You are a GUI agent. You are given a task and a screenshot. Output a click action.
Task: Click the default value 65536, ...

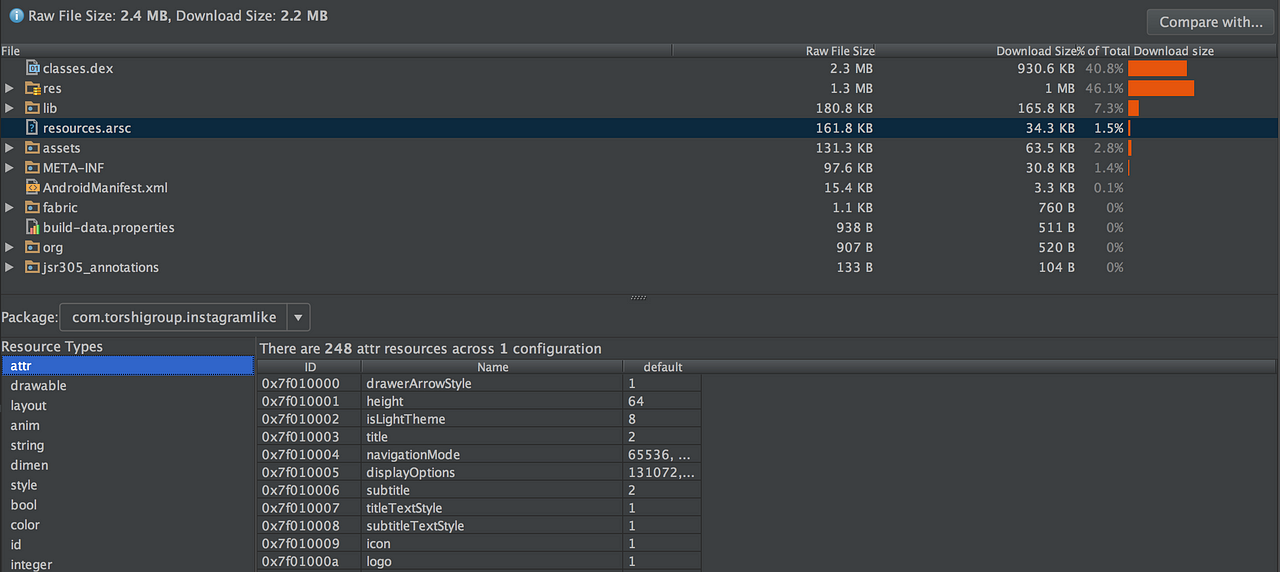point(658,455)
